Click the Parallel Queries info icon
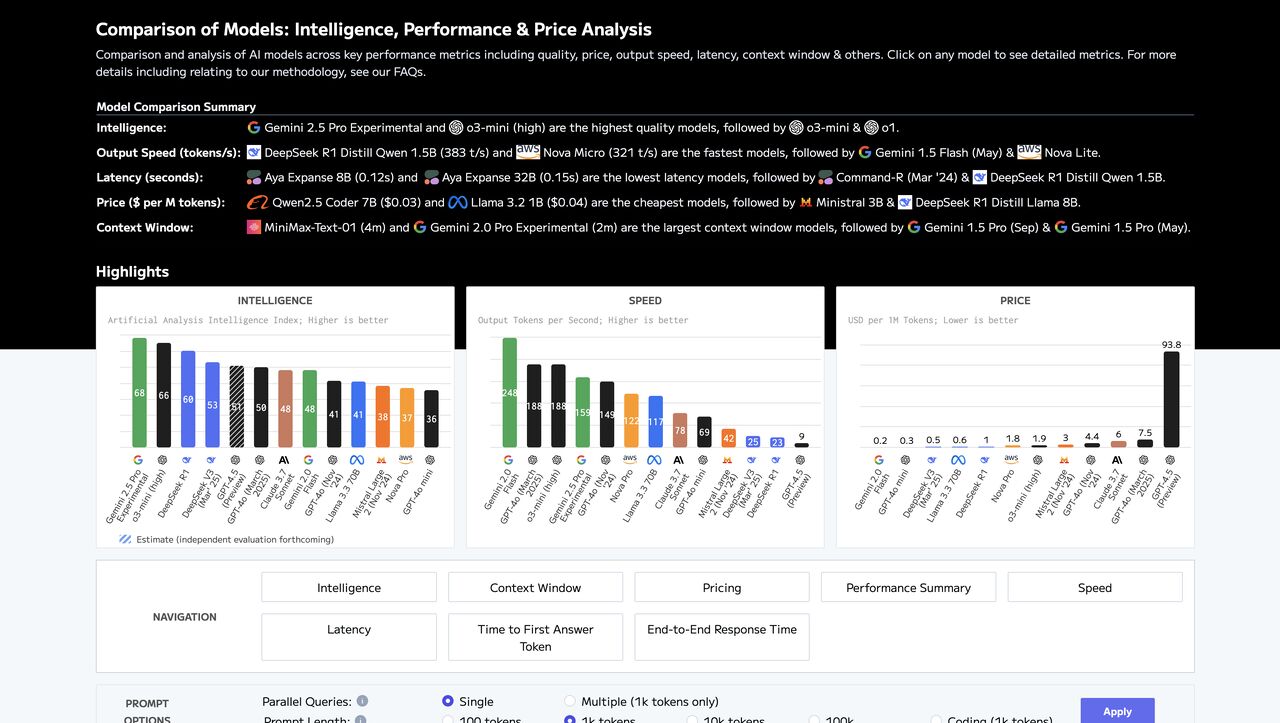Image resolution: width=1280 pixels, height=723 pixels. click(362, 701)
